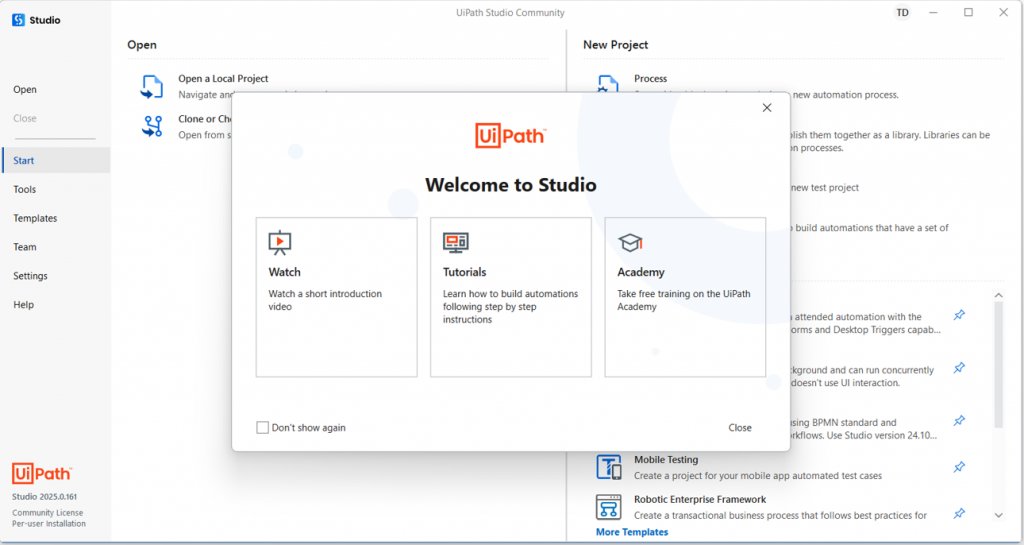This screenshot has width=1024, height=545.
Task: Click the Robotic Enterprise Framework template icon
Action: (609, 506)
